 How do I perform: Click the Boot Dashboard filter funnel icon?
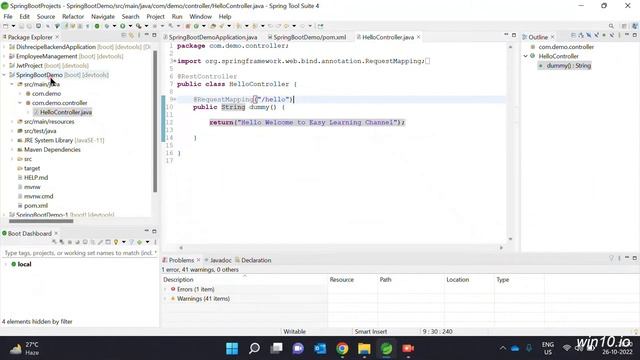tap(132, 242)
